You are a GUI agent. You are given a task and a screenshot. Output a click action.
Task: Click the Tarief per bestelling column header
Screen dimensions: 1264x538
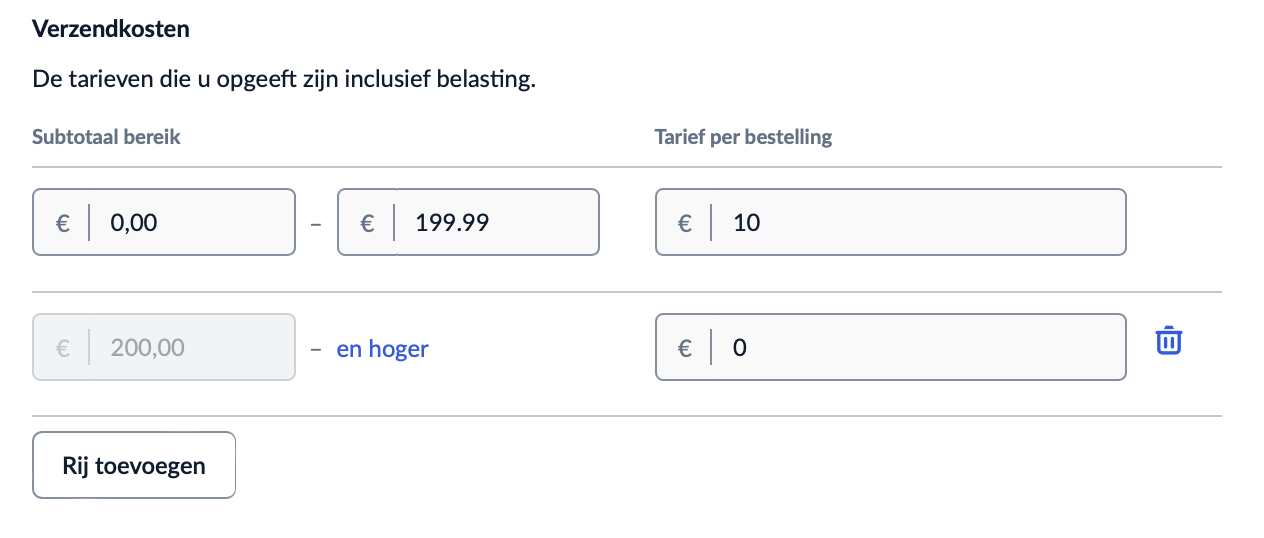[743, 137]
